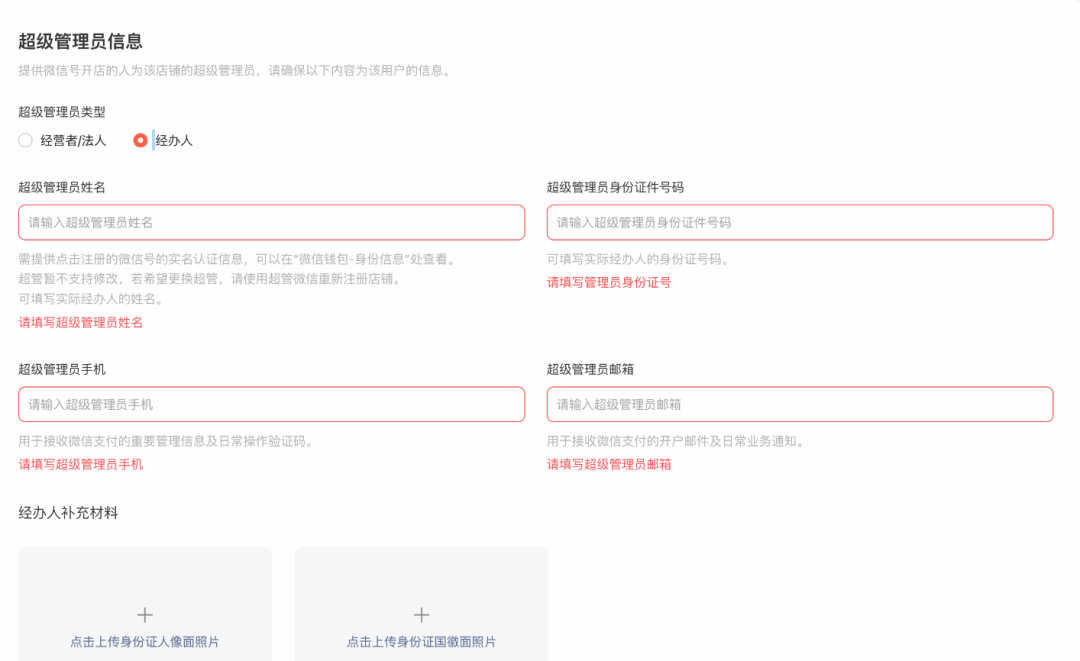The image size is (1080, 661).
Task: Click the plus icon to upload ID emblem photo
Action: point(421,615)
